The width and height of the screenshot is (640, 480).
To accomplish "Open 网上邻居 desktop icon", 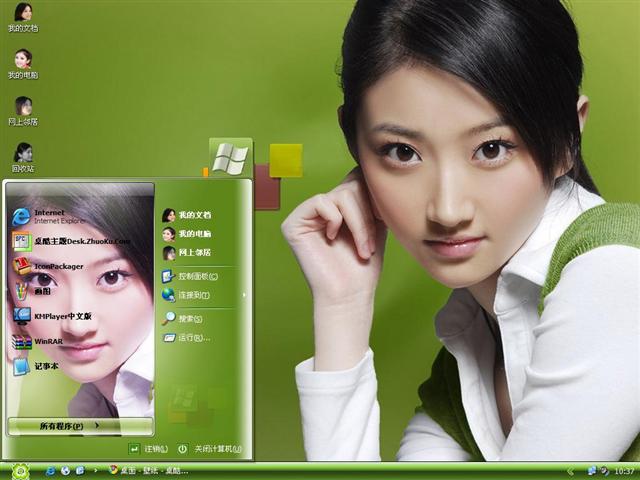I will click(x=23, y=111).
